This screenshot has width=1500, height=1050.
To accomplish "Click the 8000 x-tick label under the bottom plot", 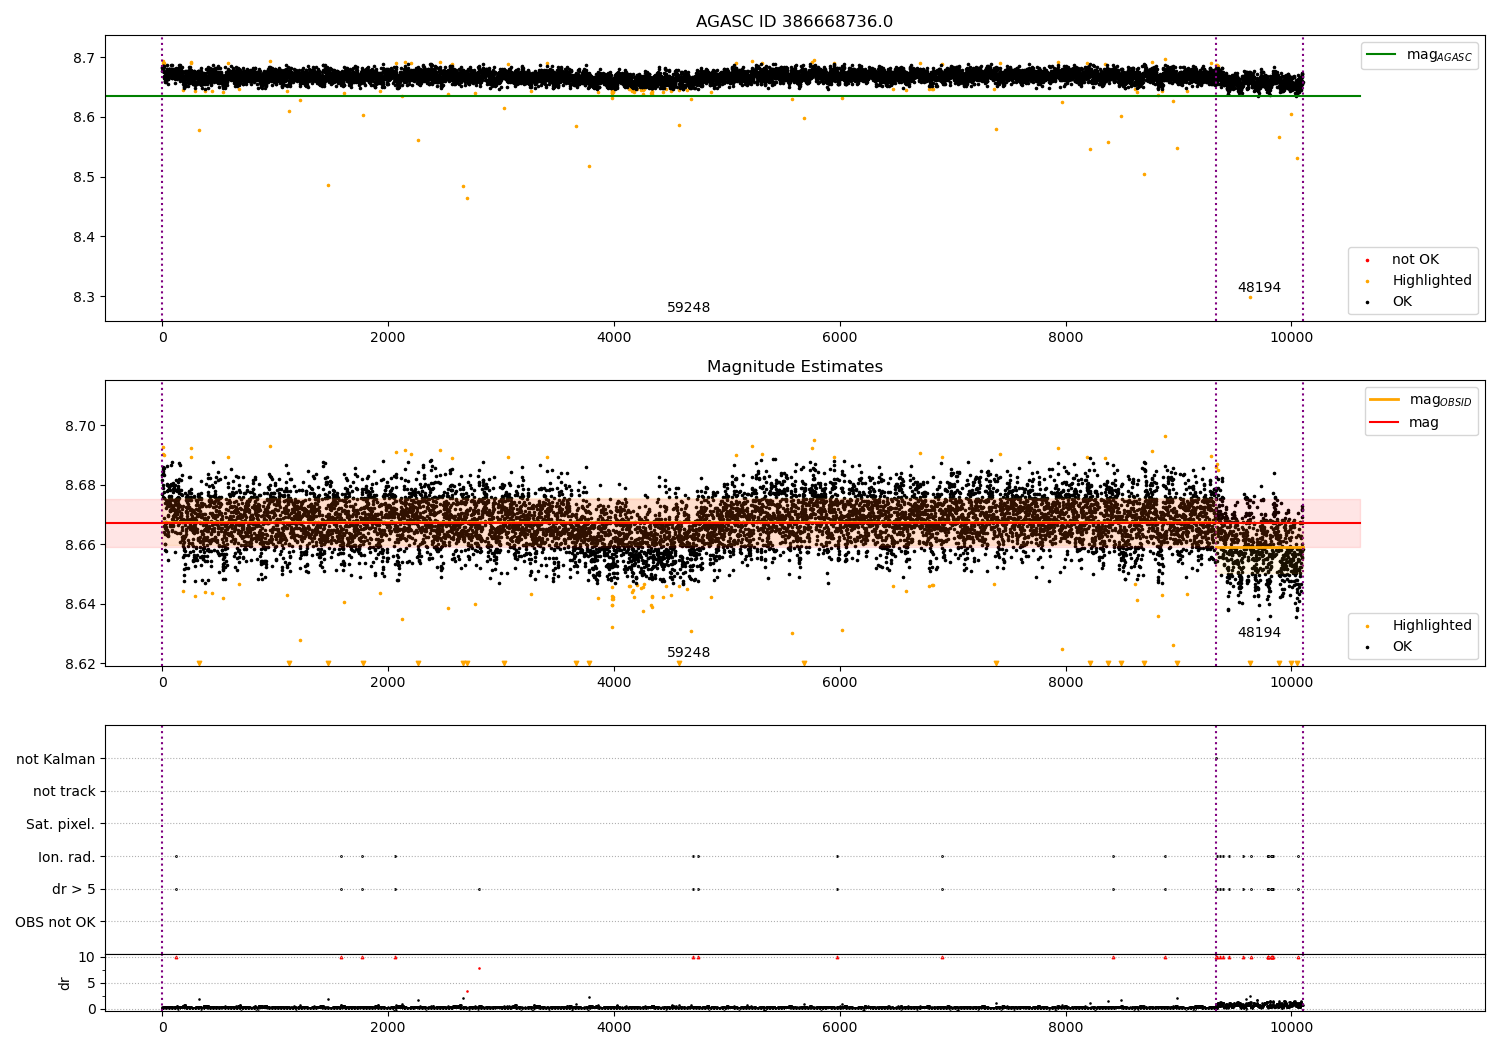I will [1066, 1027].
